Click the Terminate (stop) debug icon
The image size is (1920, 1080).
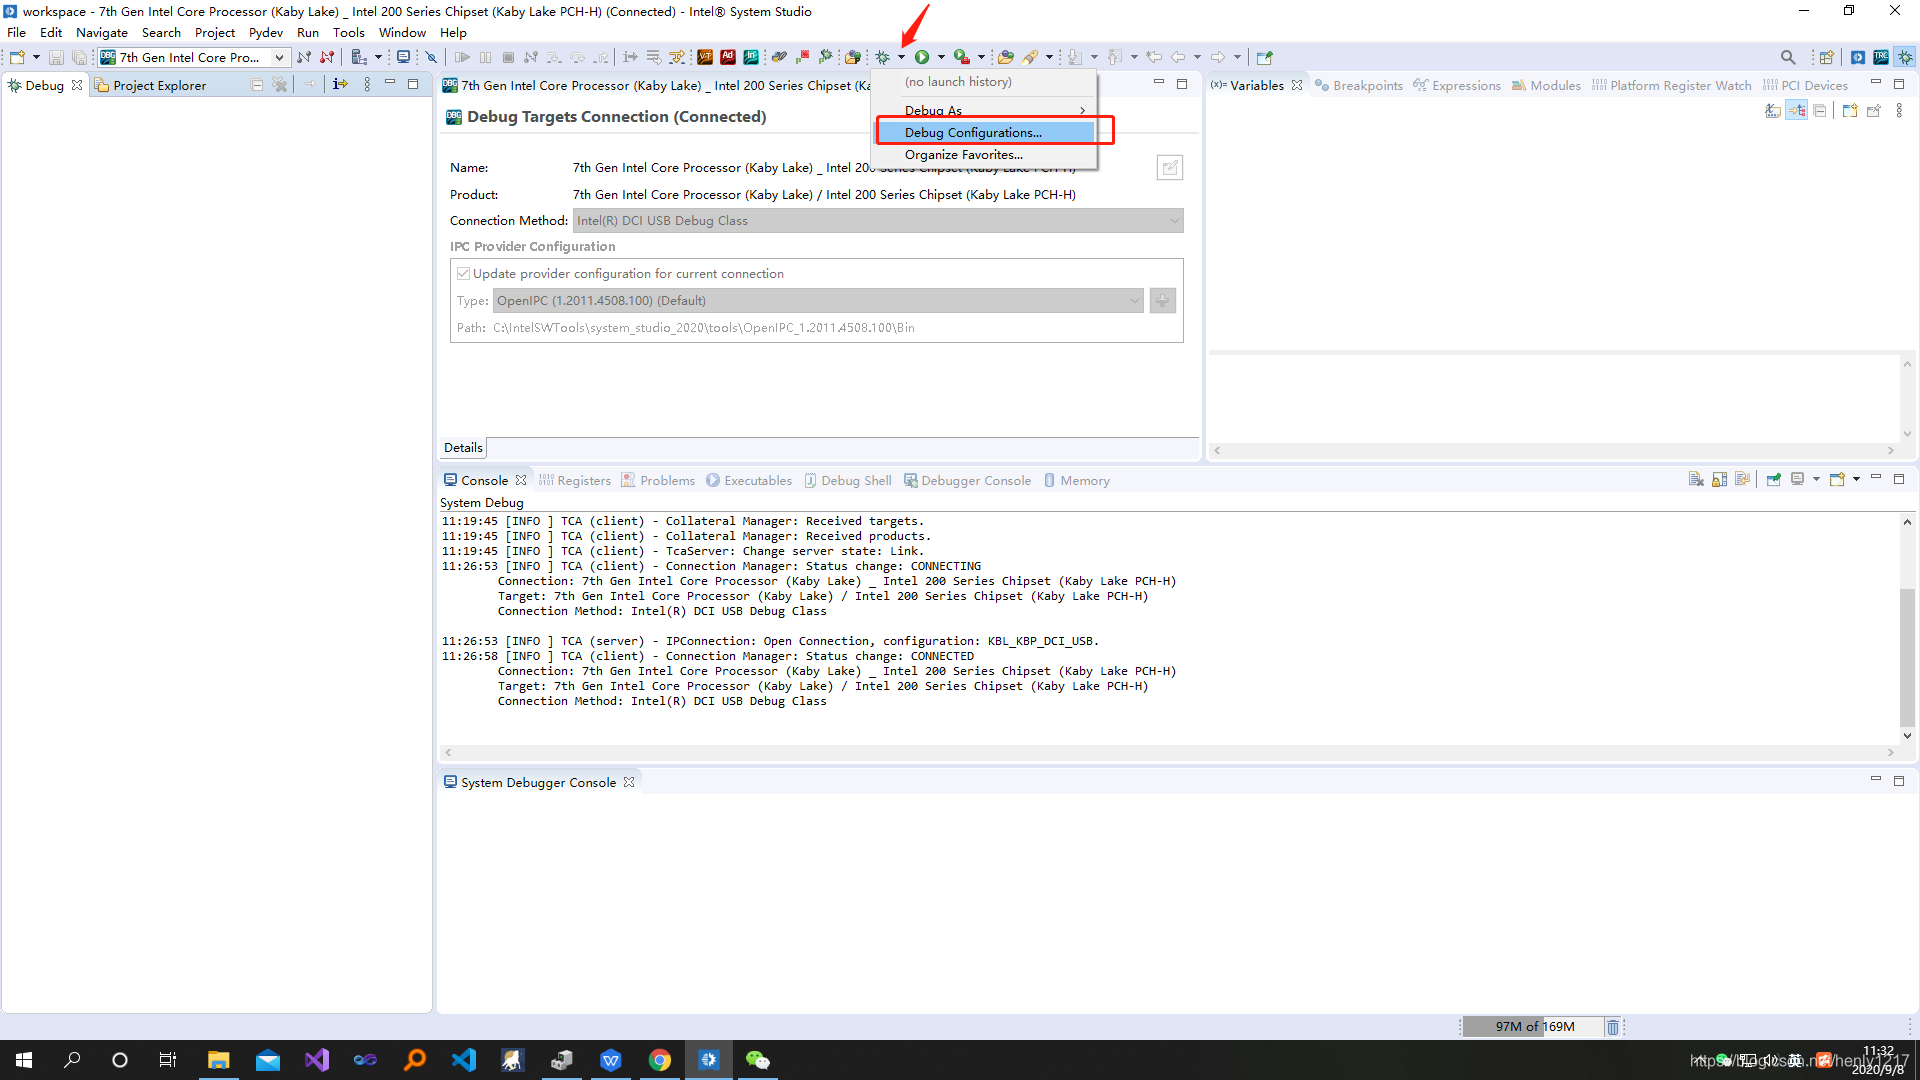click(508, 57)
